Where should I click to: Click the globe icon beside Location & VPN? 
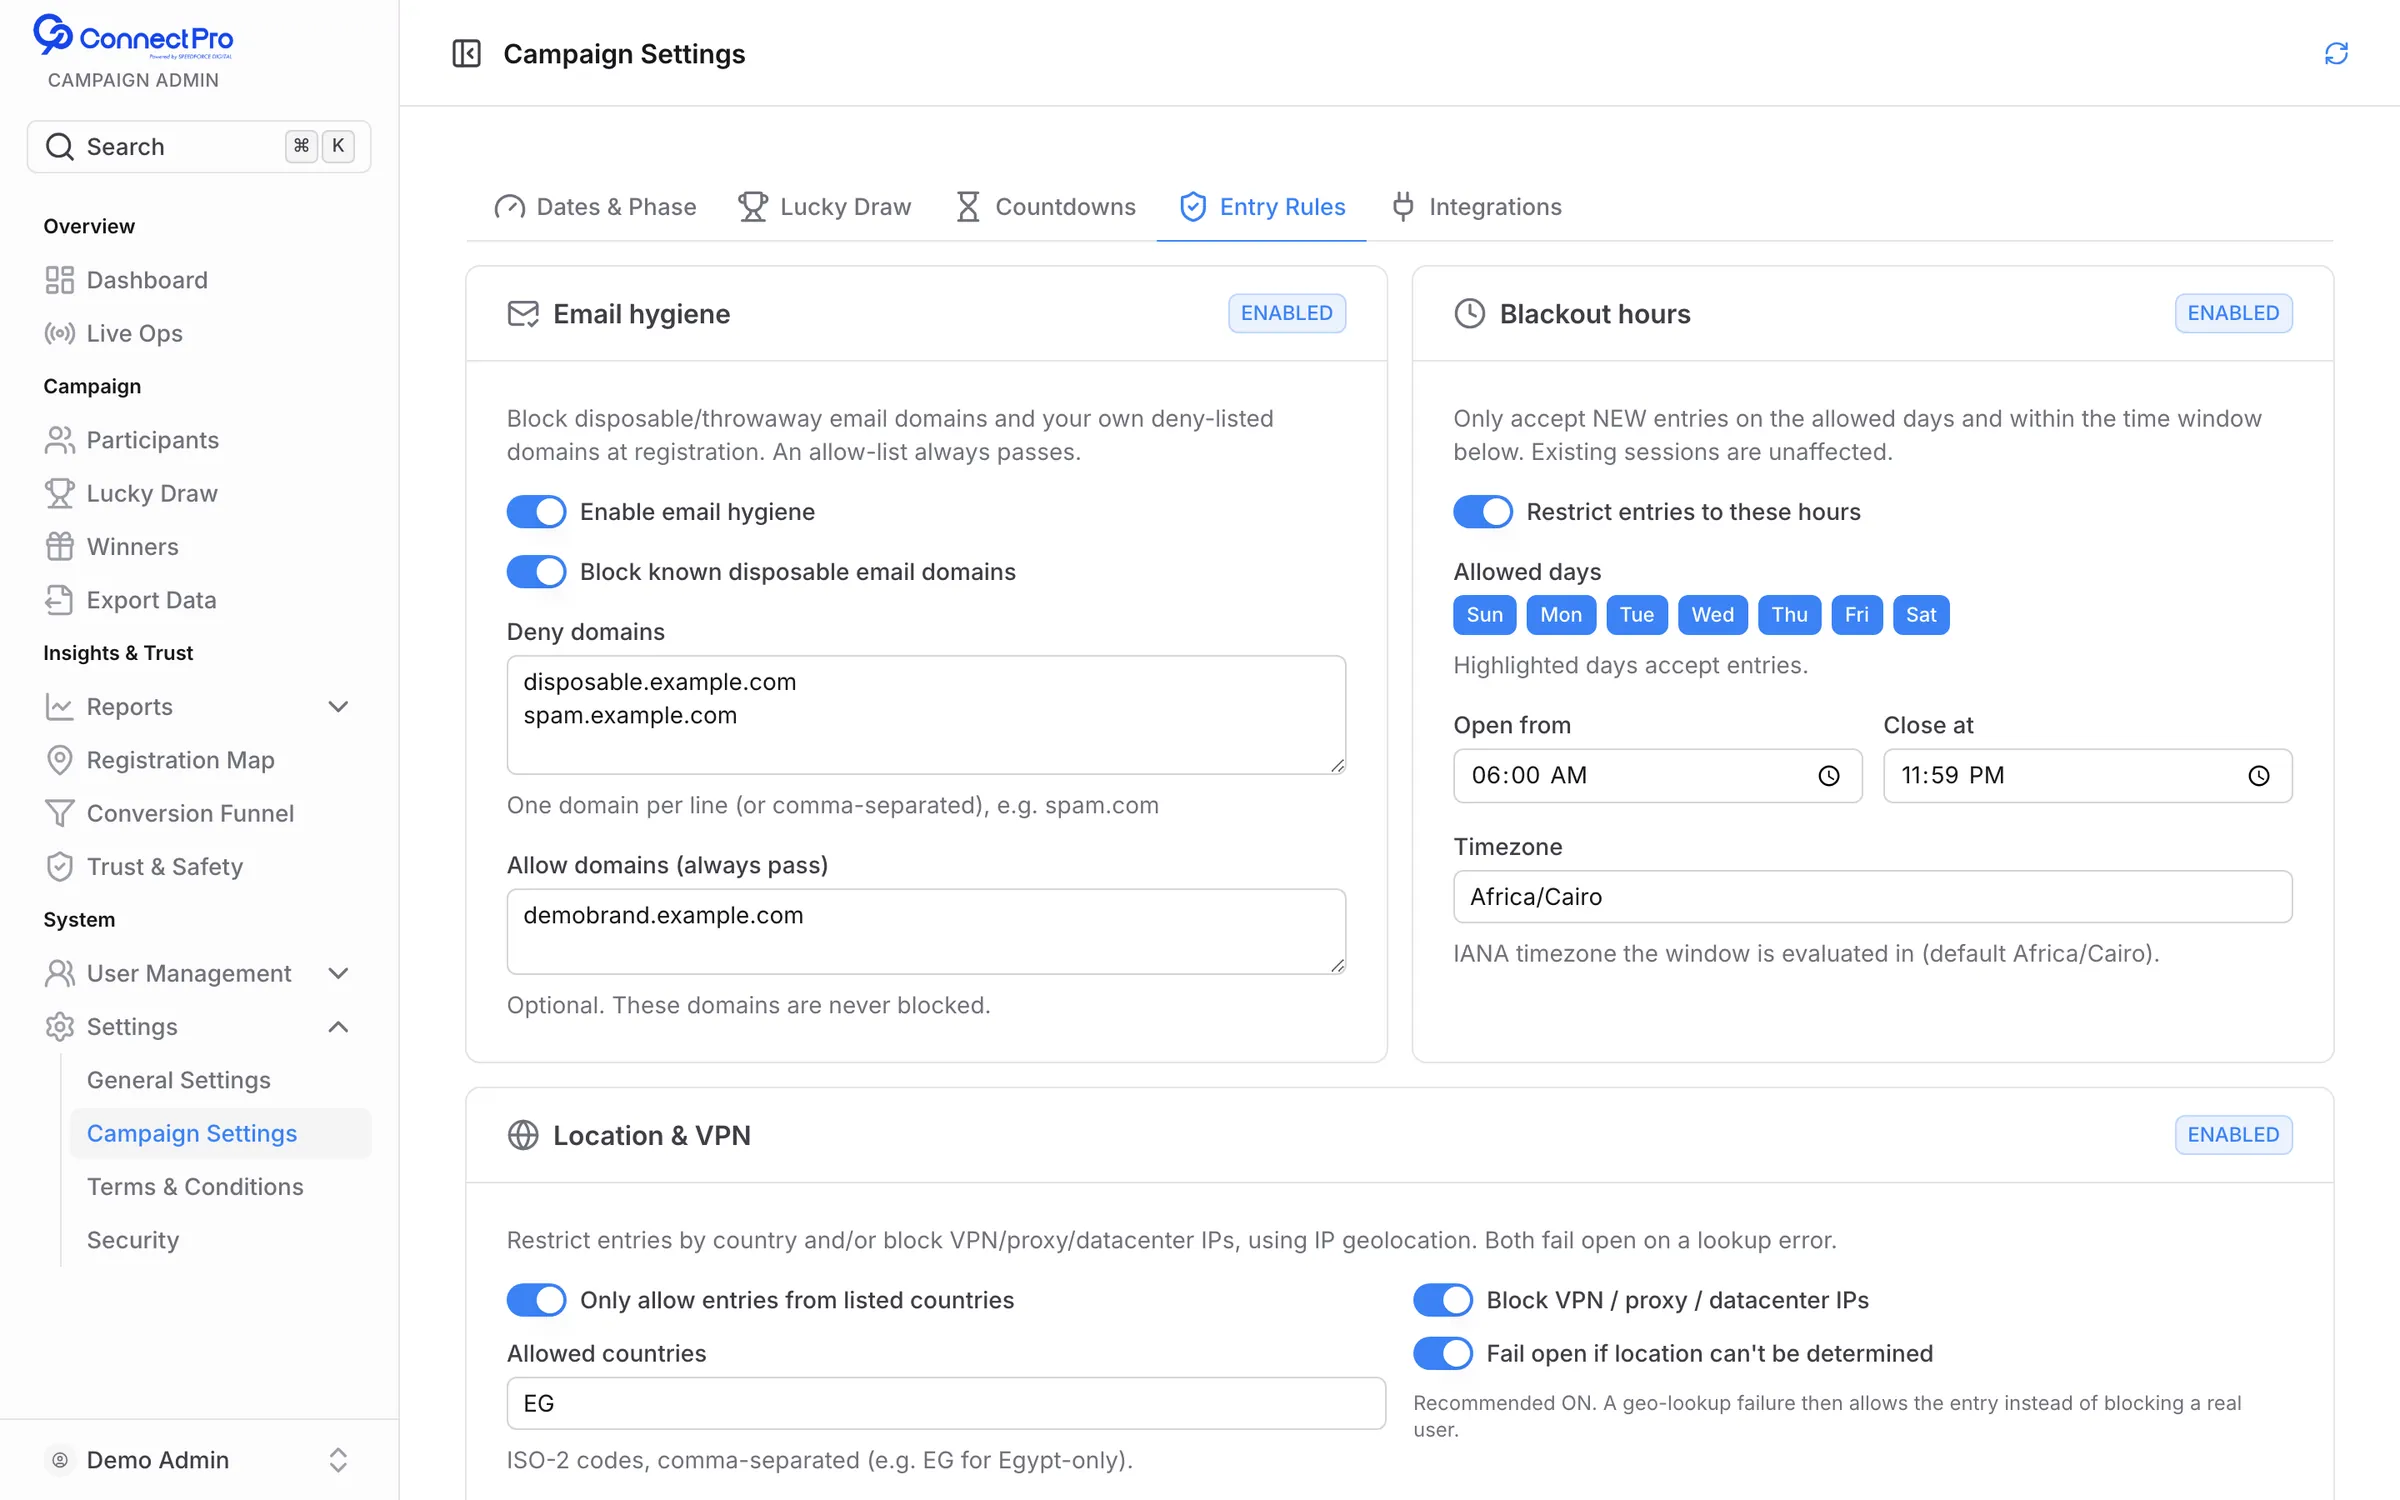pos(522,1135)
